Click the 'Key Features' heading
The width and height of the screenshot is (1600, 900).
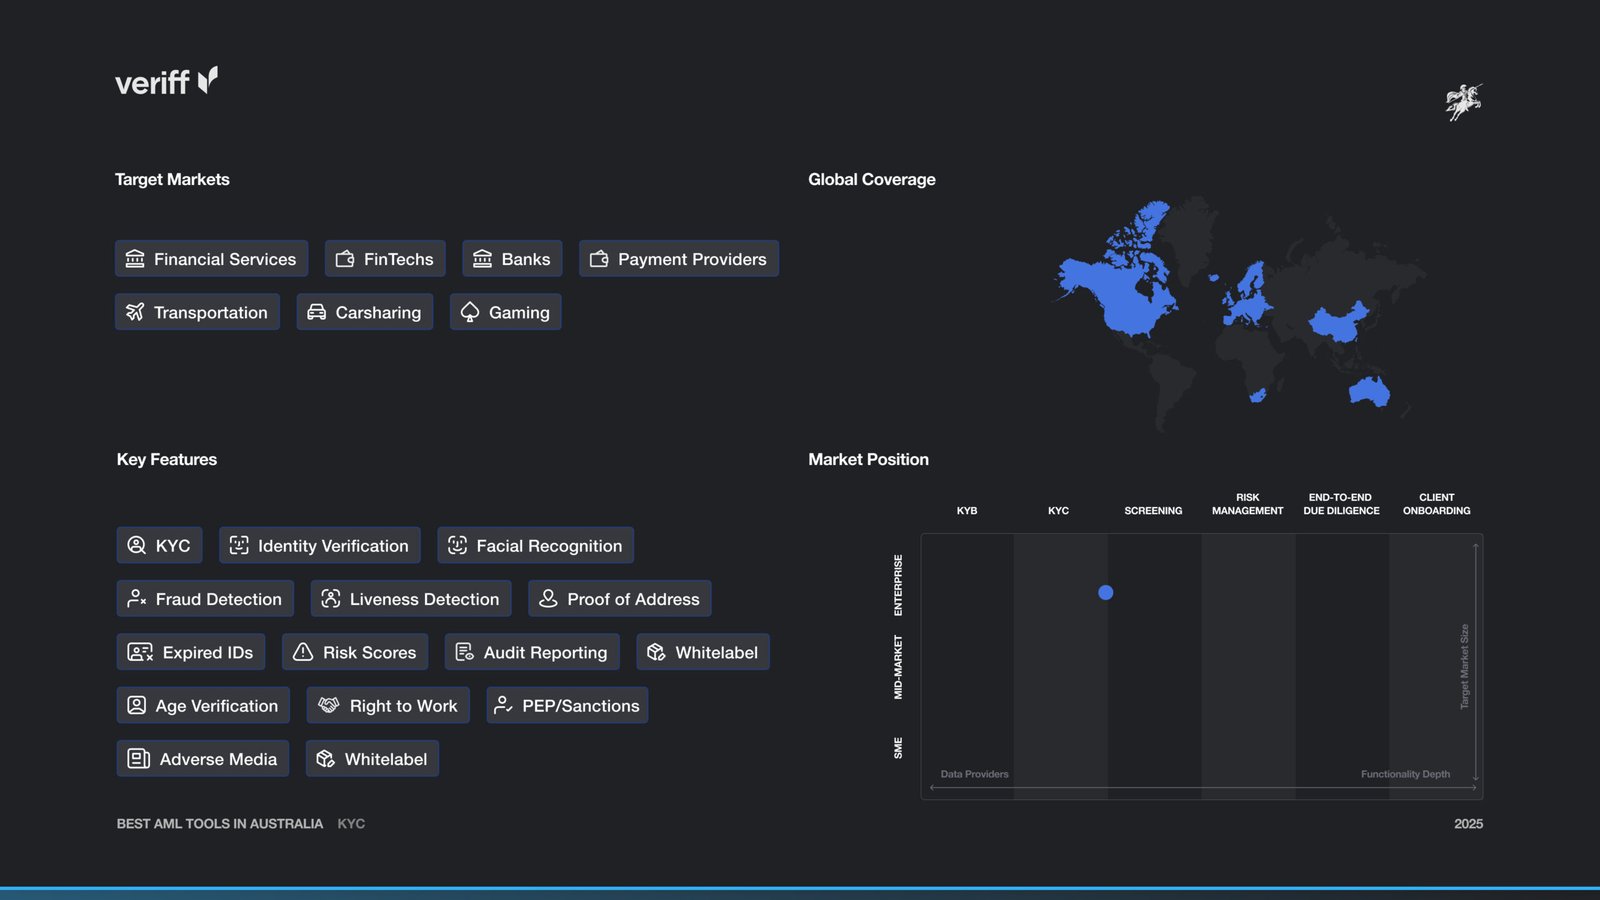(167, 459)
